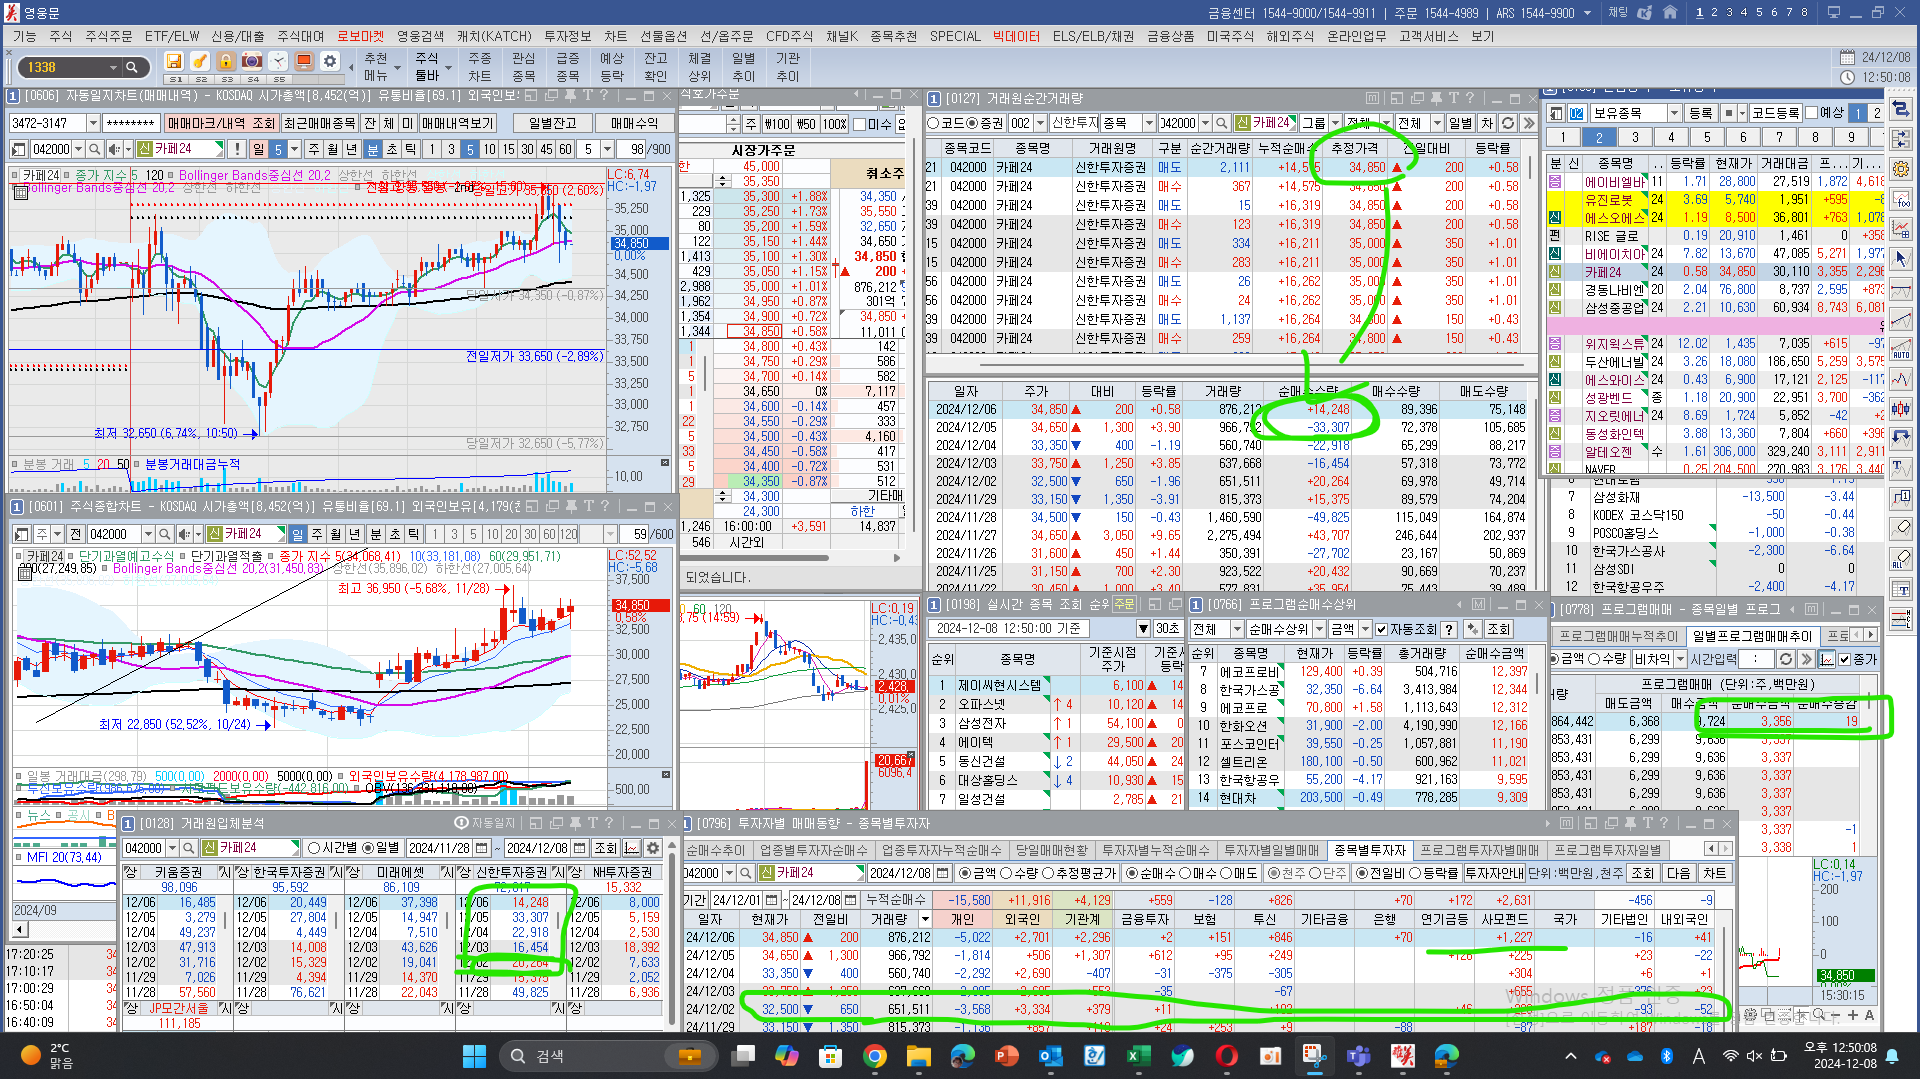Open calendar next to 2024/11/28 in [0128]
1920x1079 pixels.
pyautogui.click(x=482, y=848)
